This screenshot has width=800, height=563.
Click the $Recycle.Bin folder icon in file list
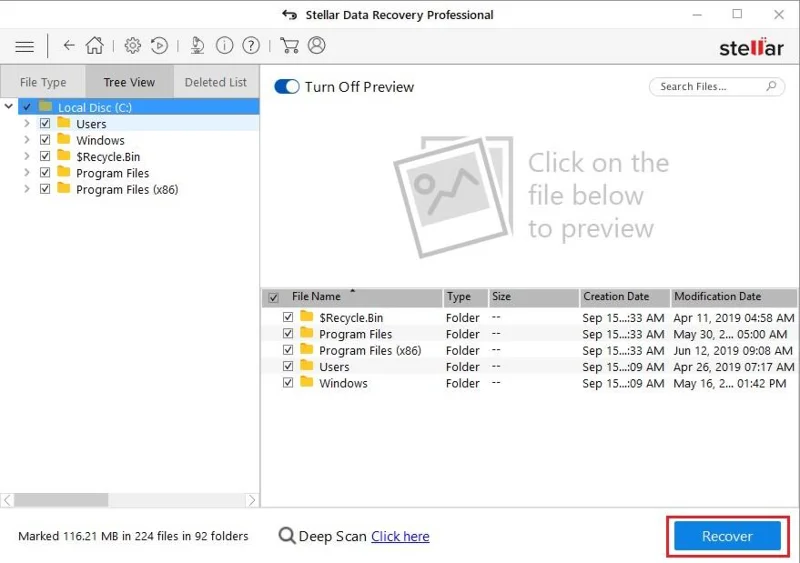(x=307, y=316)
